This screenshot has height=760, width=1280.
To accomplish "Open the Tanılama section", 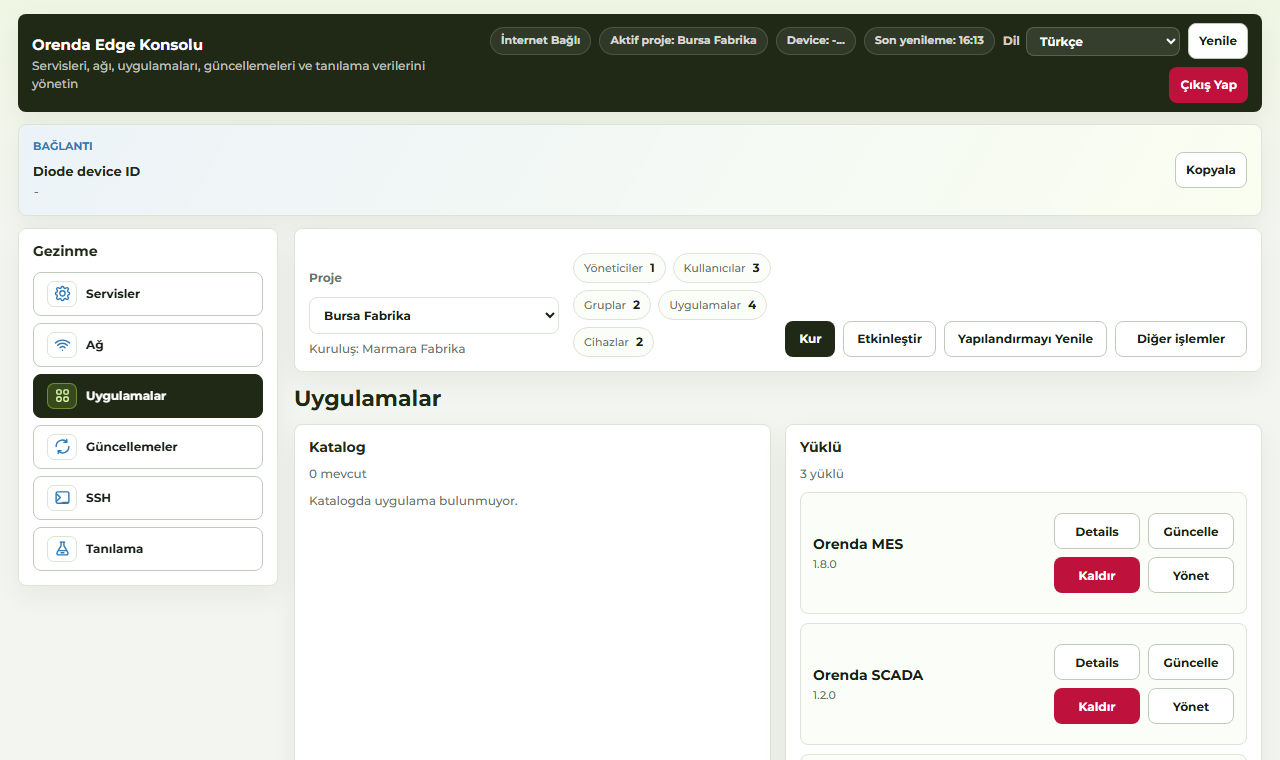I will [x=148, y=549].
